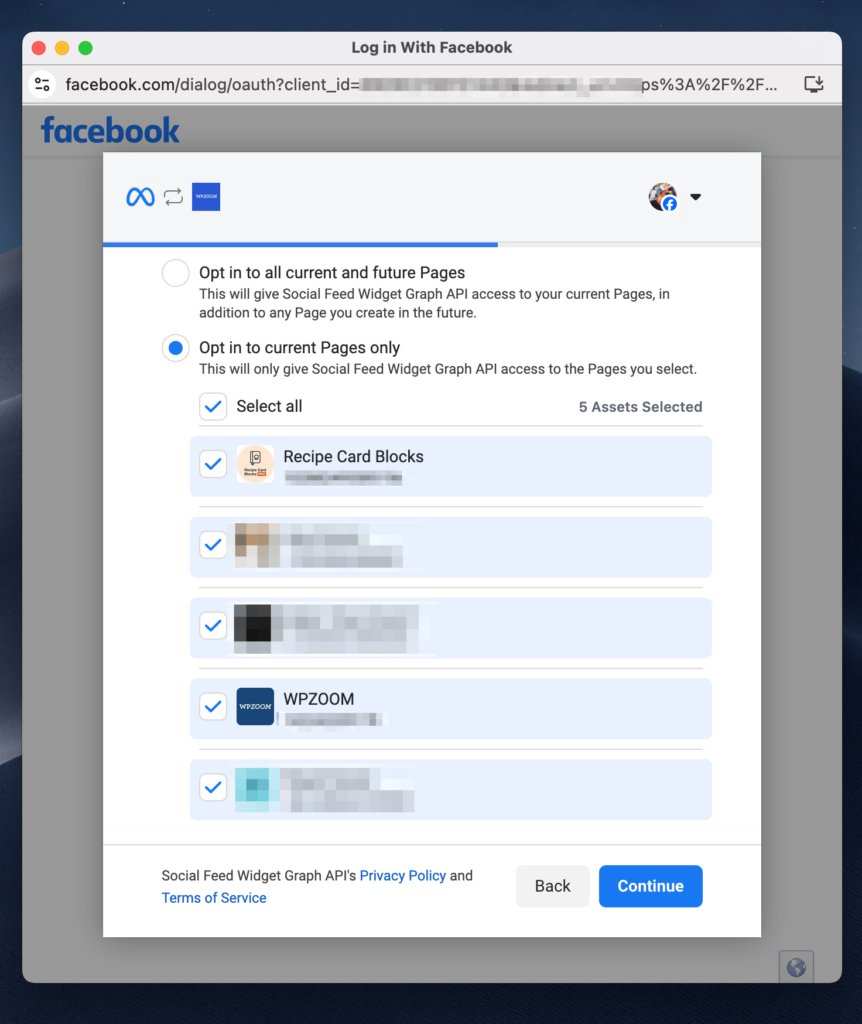Uncheck the WPZOOM page checkbox

point(213,707)
